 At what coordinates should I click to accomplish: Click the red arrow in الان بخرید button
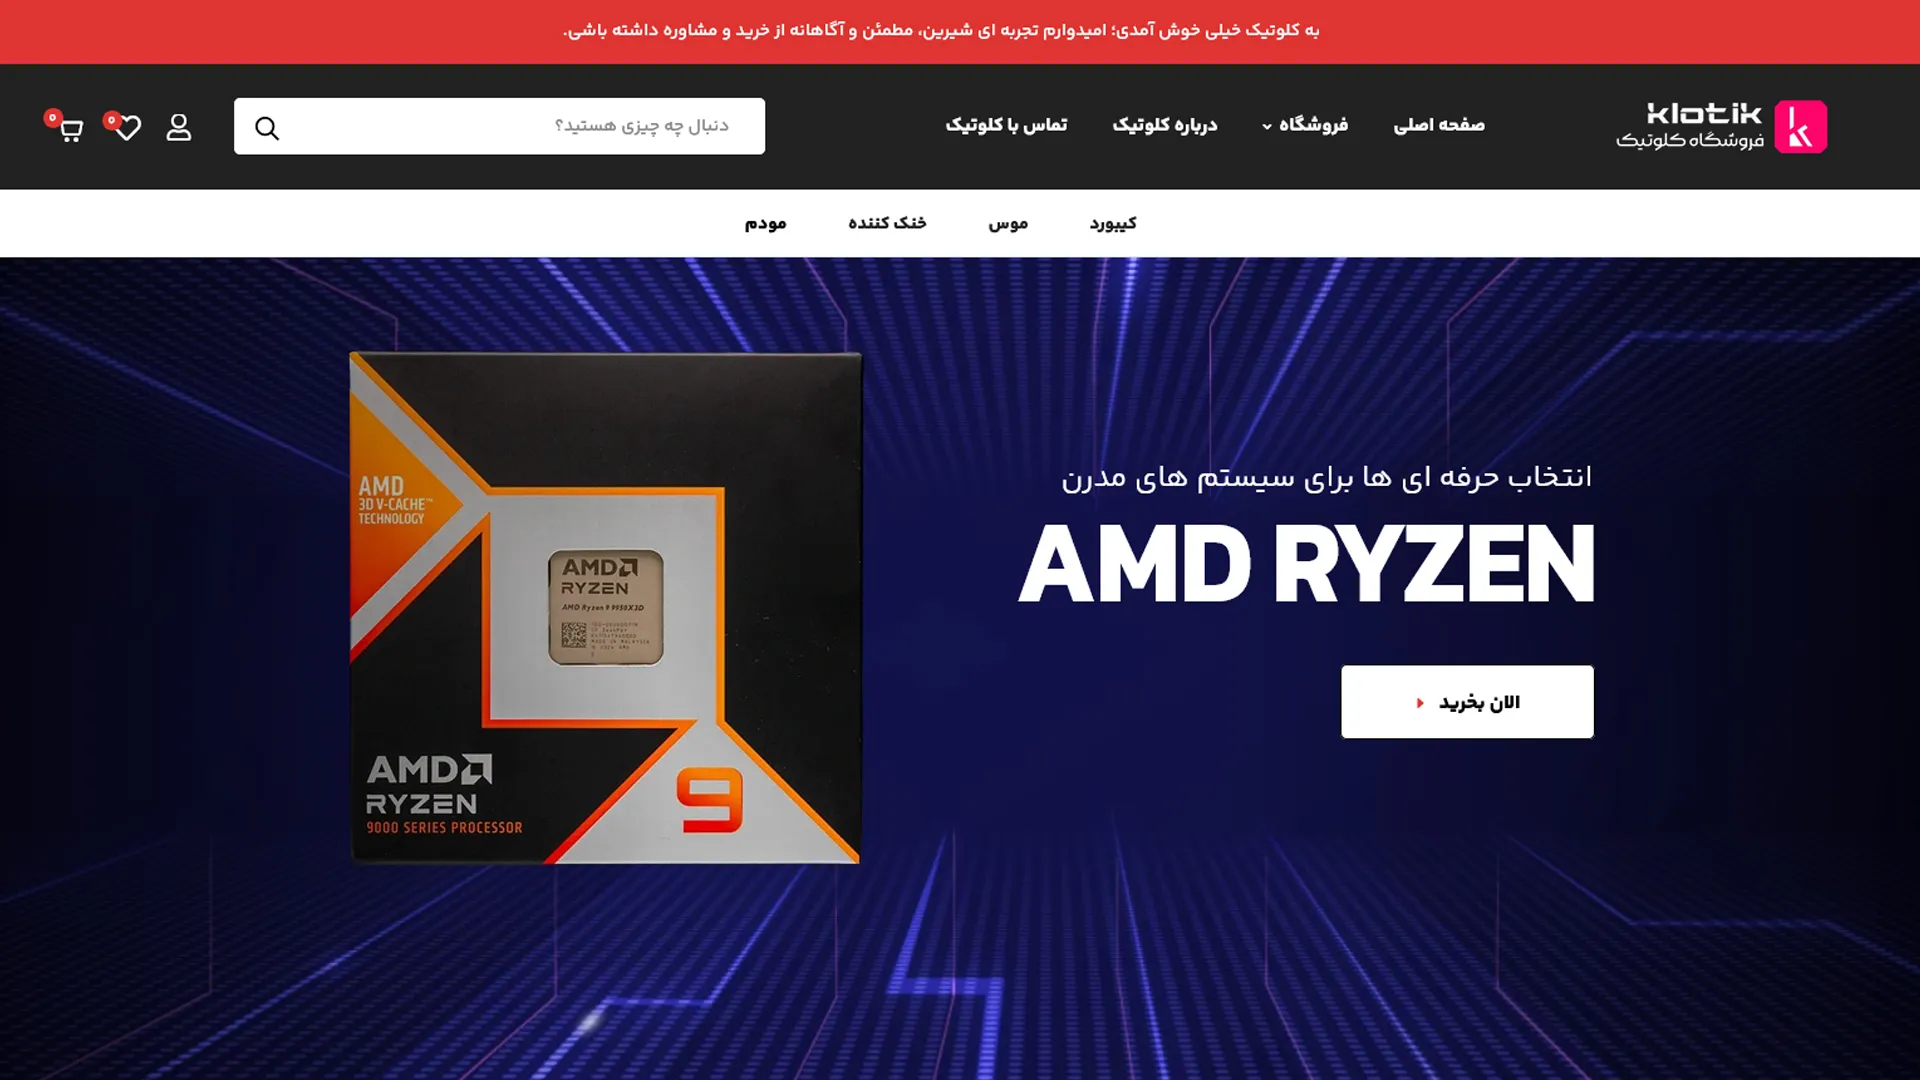click(1420, 703)
